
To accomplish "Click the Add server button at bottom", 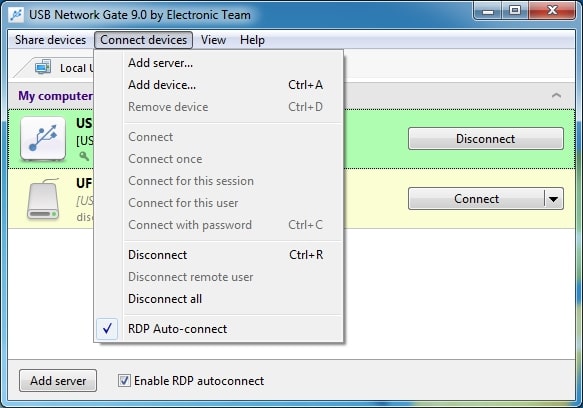I will pos(58,380).
